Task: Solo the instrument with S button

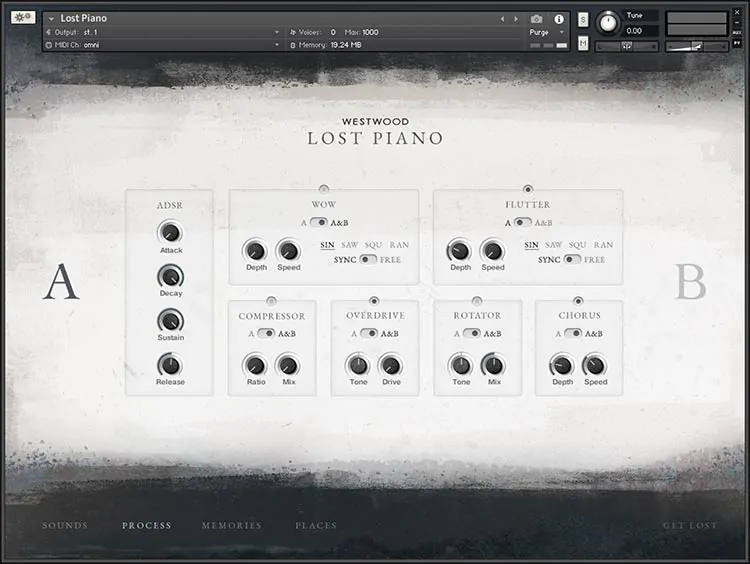Action: point(583,20)
